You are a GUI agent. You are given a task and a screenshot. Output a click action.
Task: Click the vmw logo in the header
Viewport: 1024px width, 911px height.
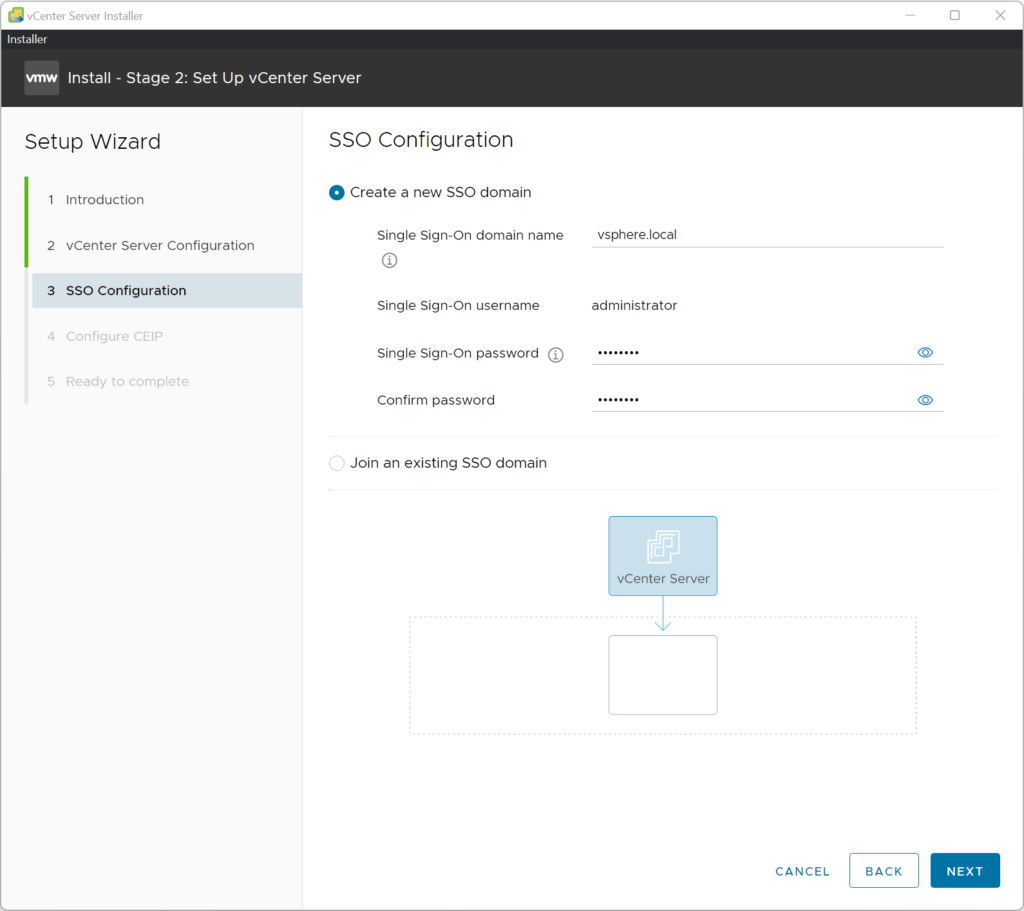click(x=42, y=78)
